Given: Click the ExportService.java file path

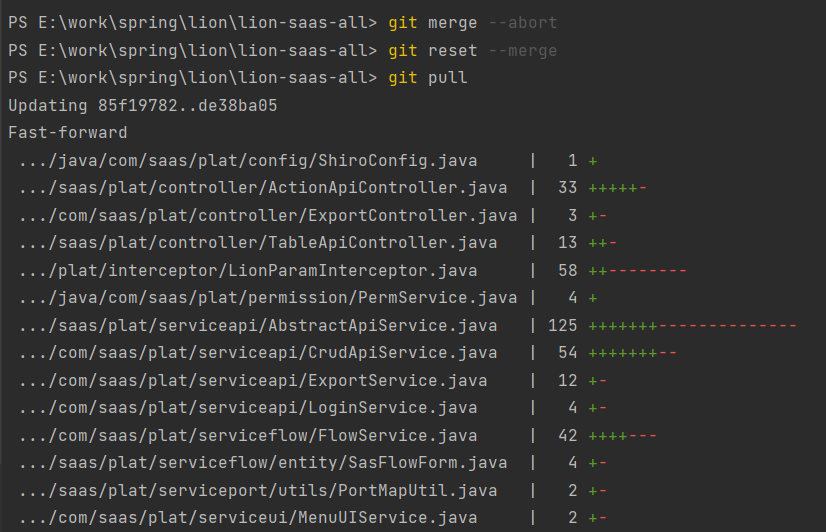Looking at the screenshot, I should click(247, 380).
